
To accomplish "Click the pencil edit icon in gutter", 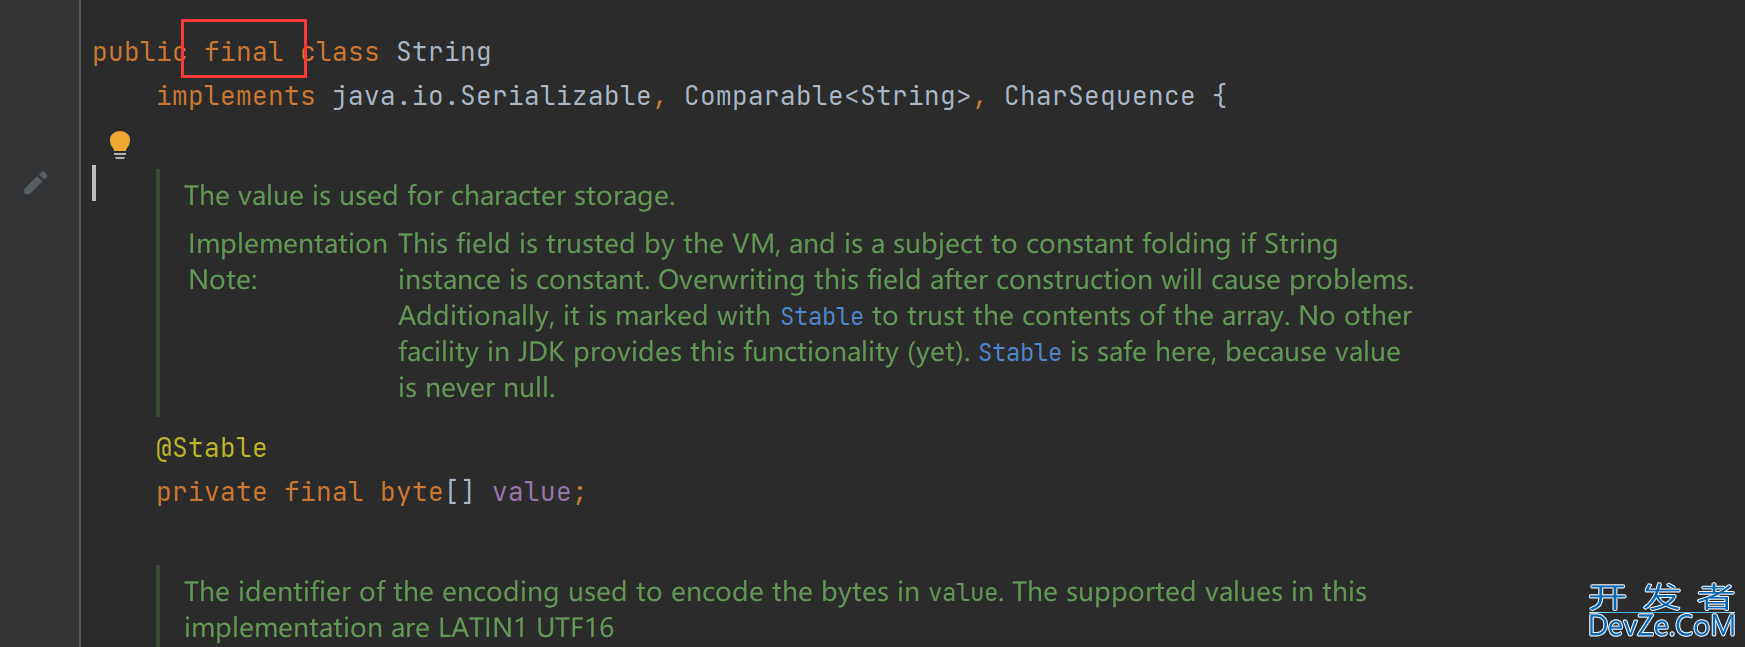I will 36,183.
